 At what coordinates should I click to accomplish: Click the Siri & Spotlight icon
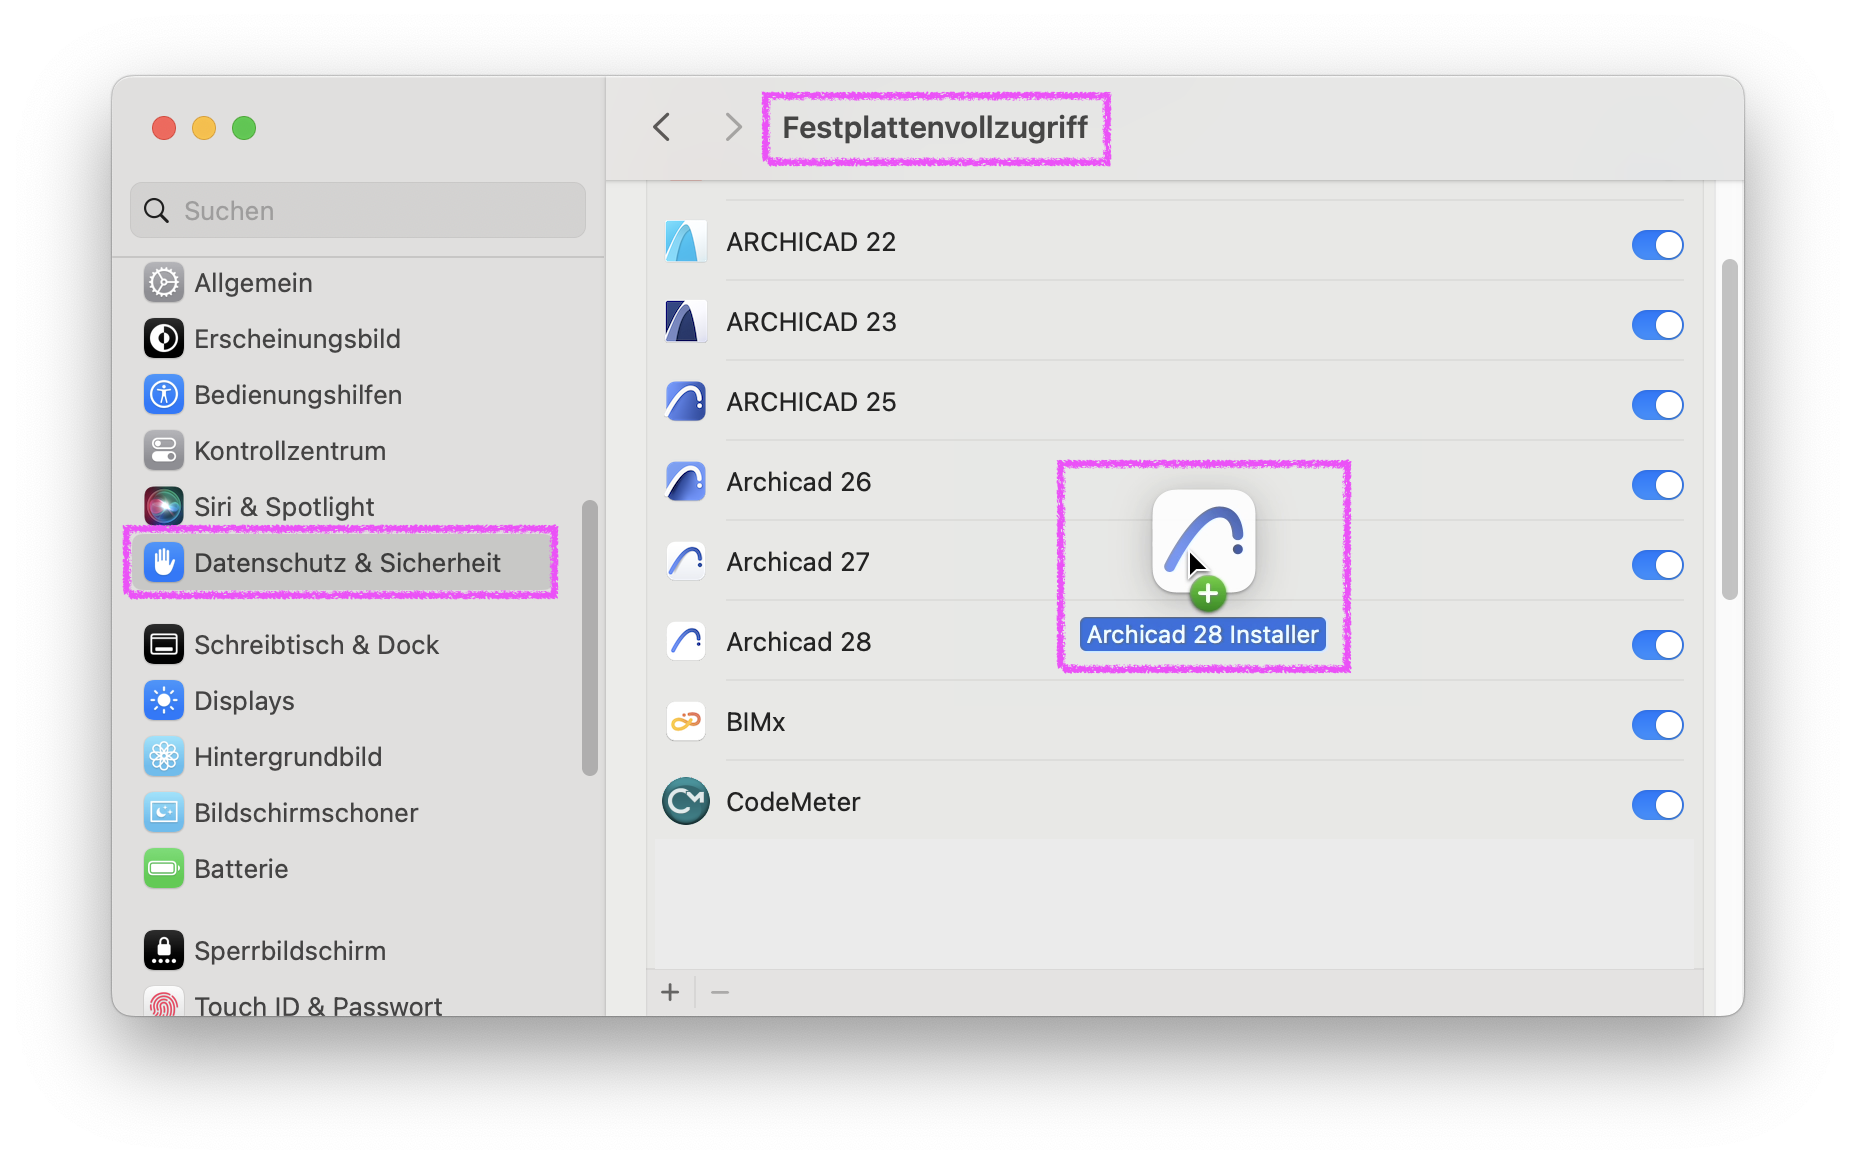[x=164, y=507]
